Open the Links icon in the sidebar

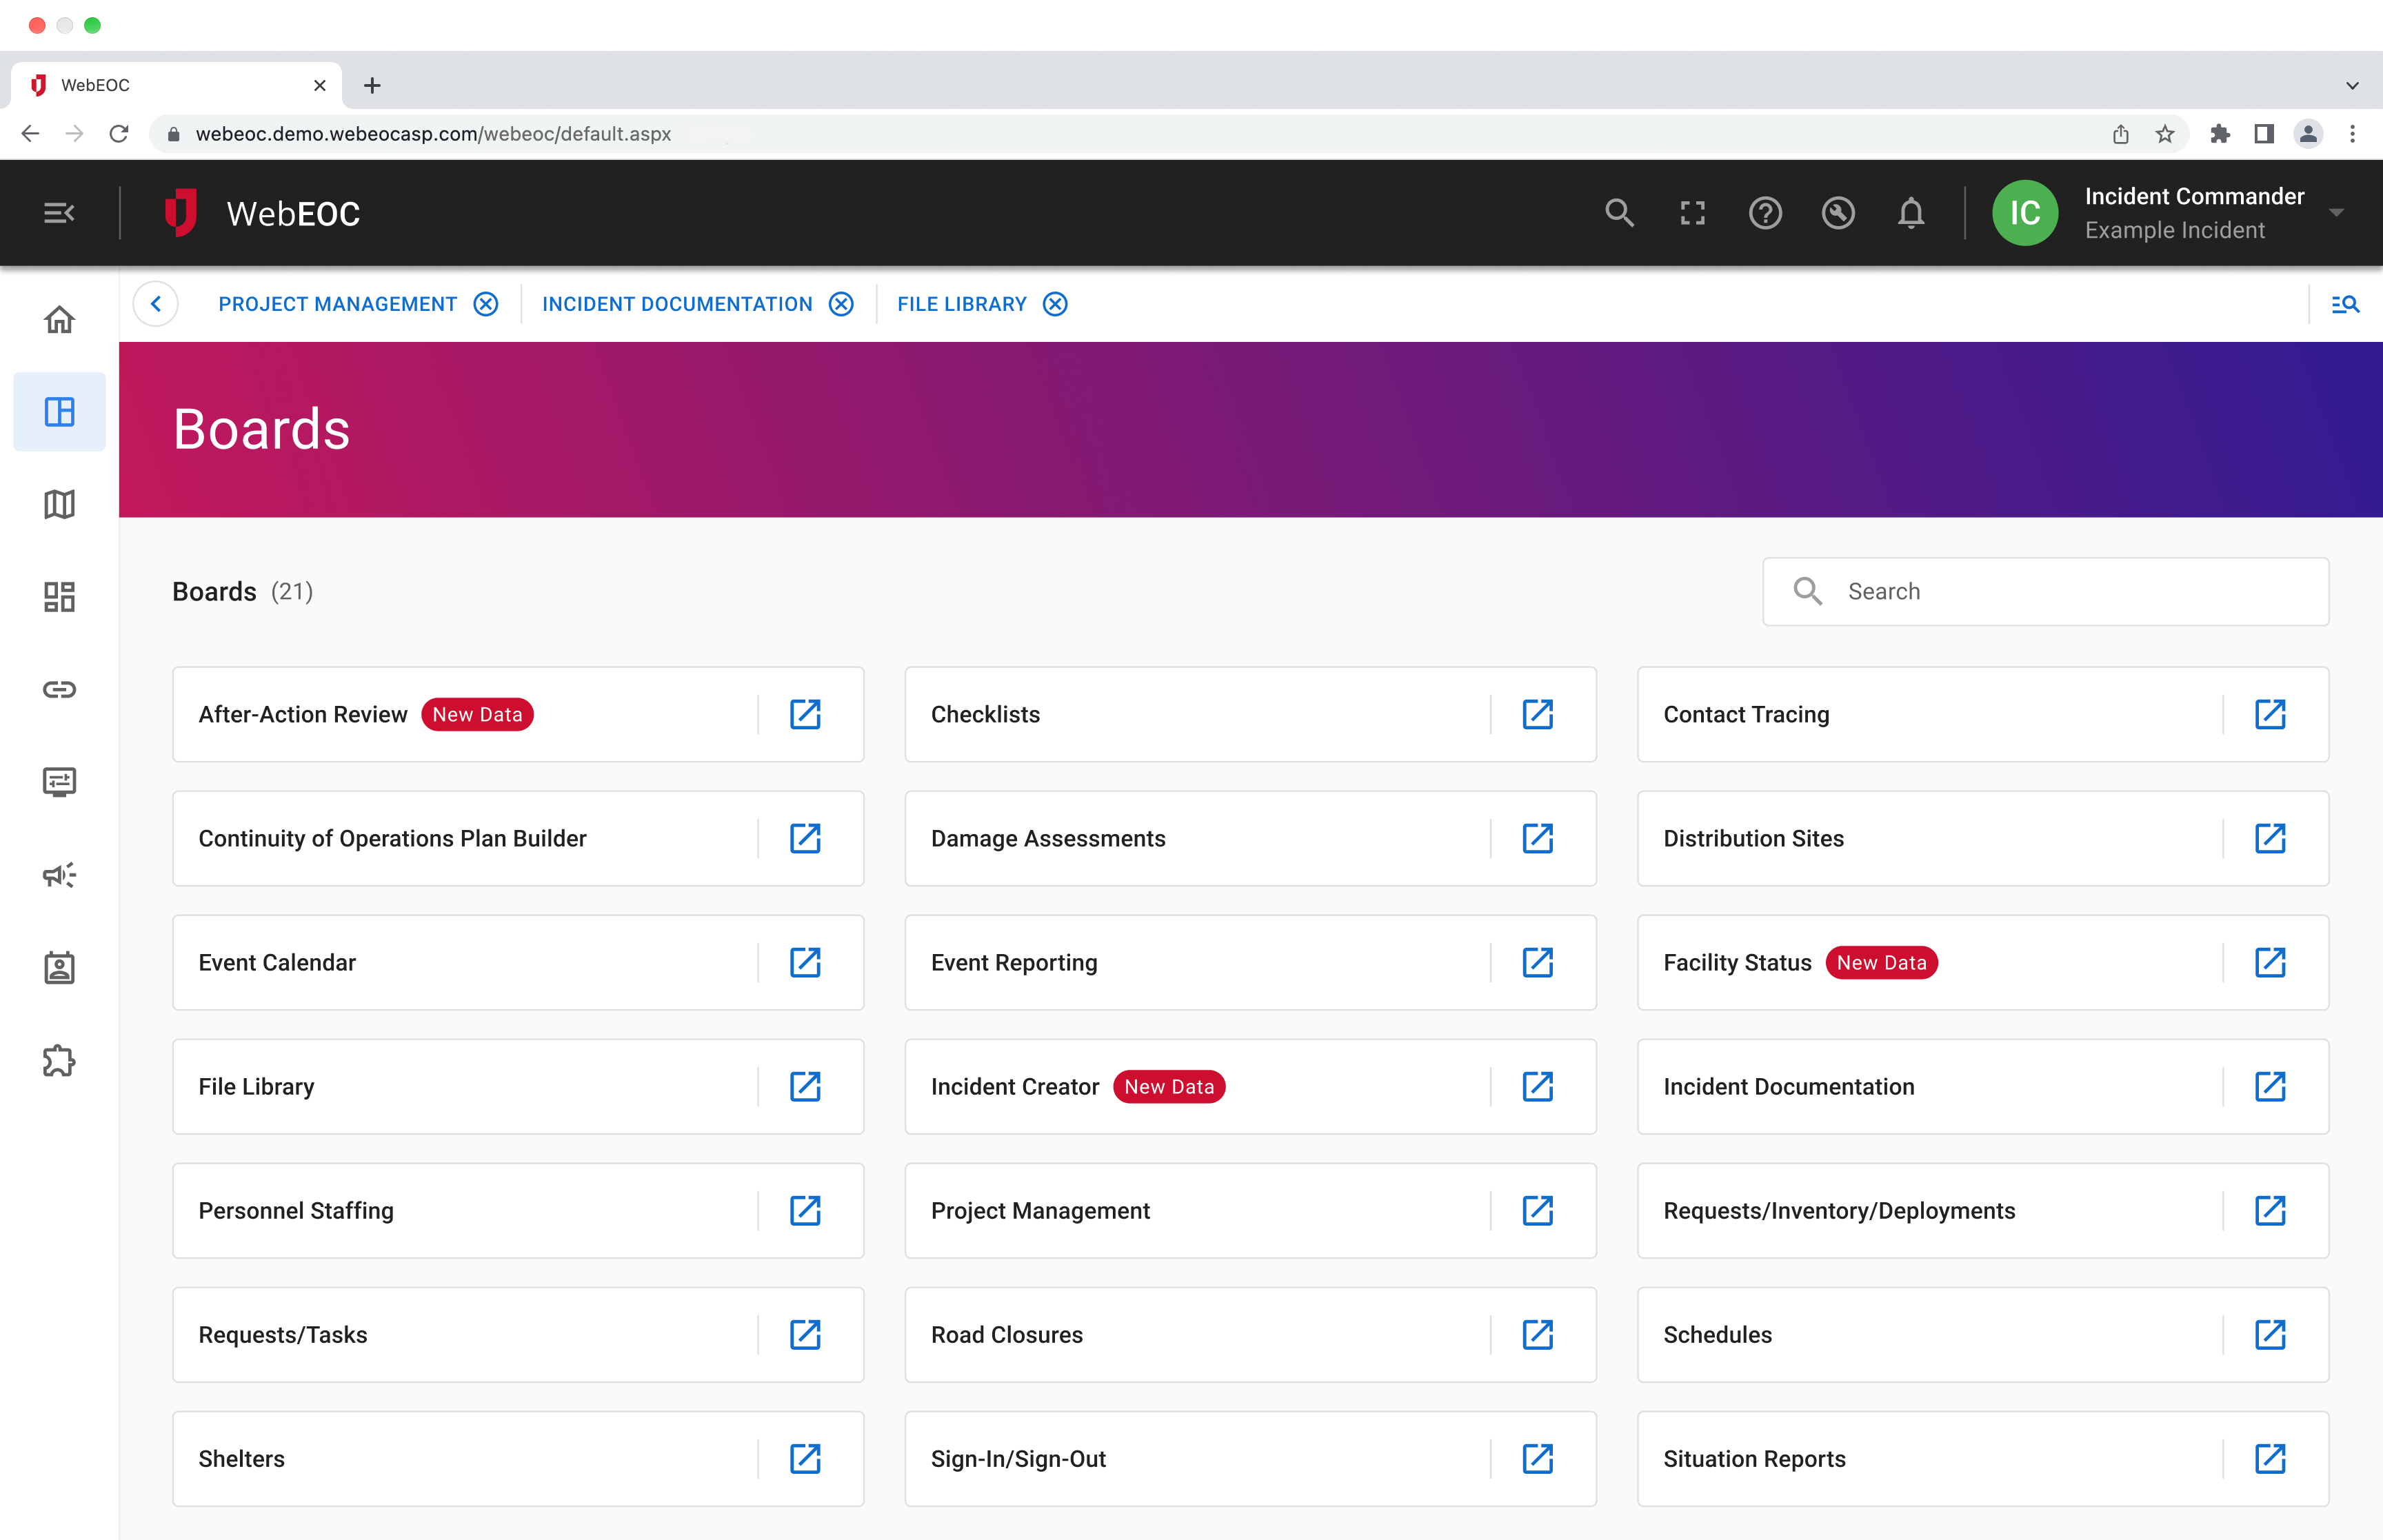pos(59,689)
